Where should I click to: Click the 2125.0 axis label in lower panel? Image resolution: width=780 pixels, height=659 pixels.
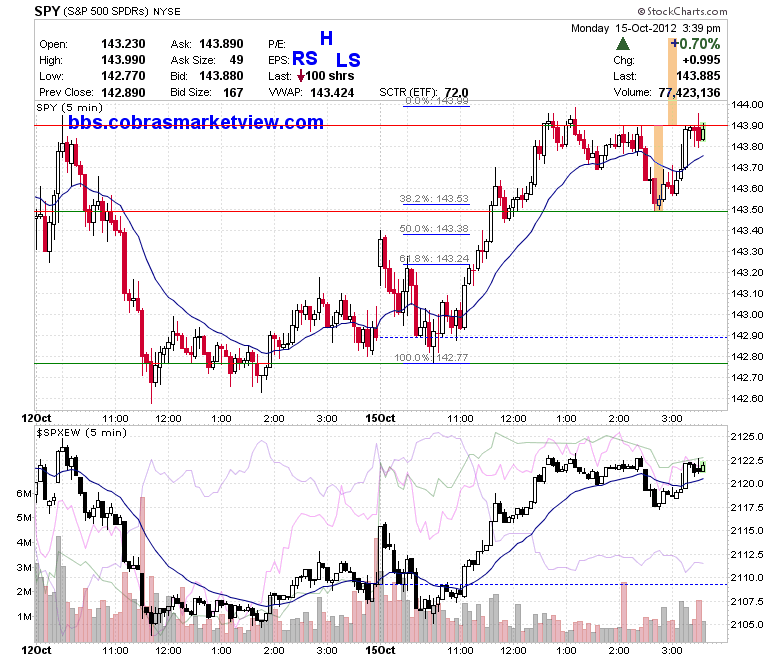click(747, 436)
